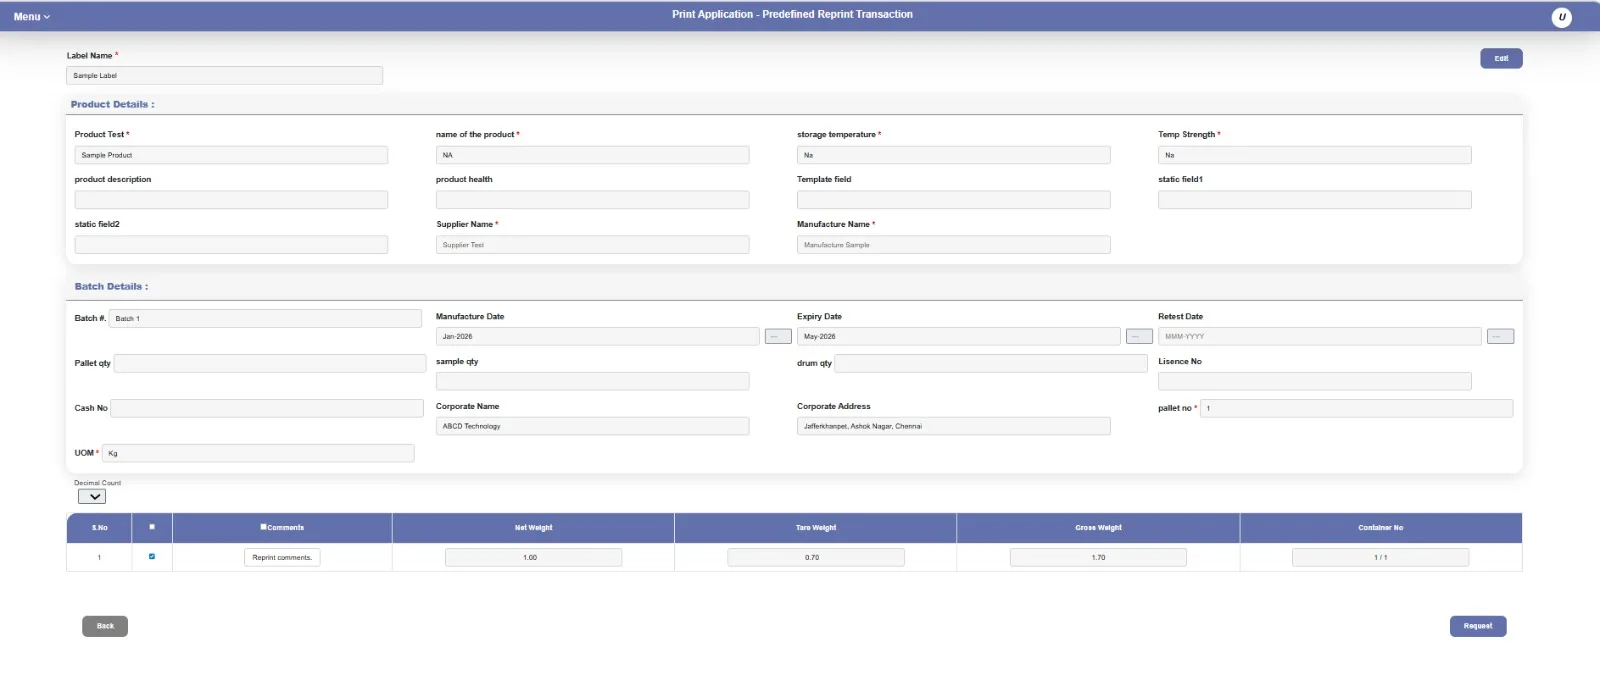The height and width of the screenshot is (675, 1600).
Task: Click the storage temperature field
Action: pos(953,155)
